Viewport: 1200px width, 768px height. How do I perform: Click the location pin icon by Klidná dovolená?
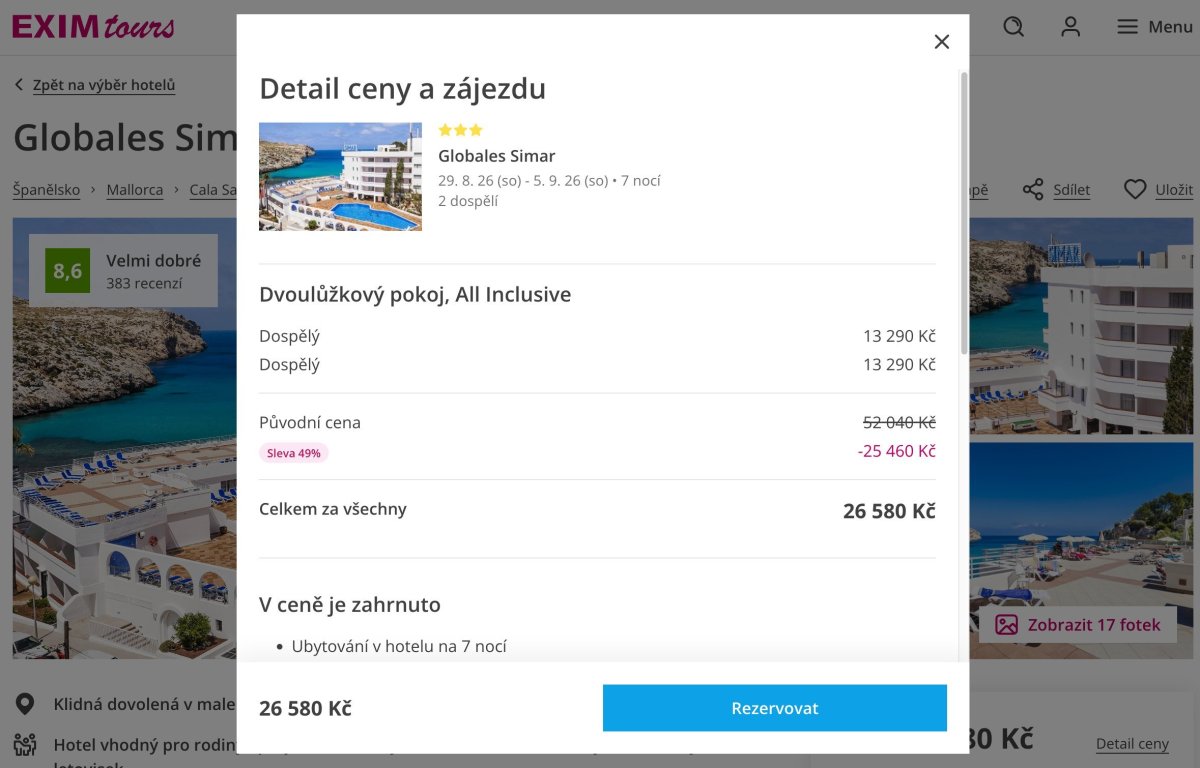coord(25,704)
